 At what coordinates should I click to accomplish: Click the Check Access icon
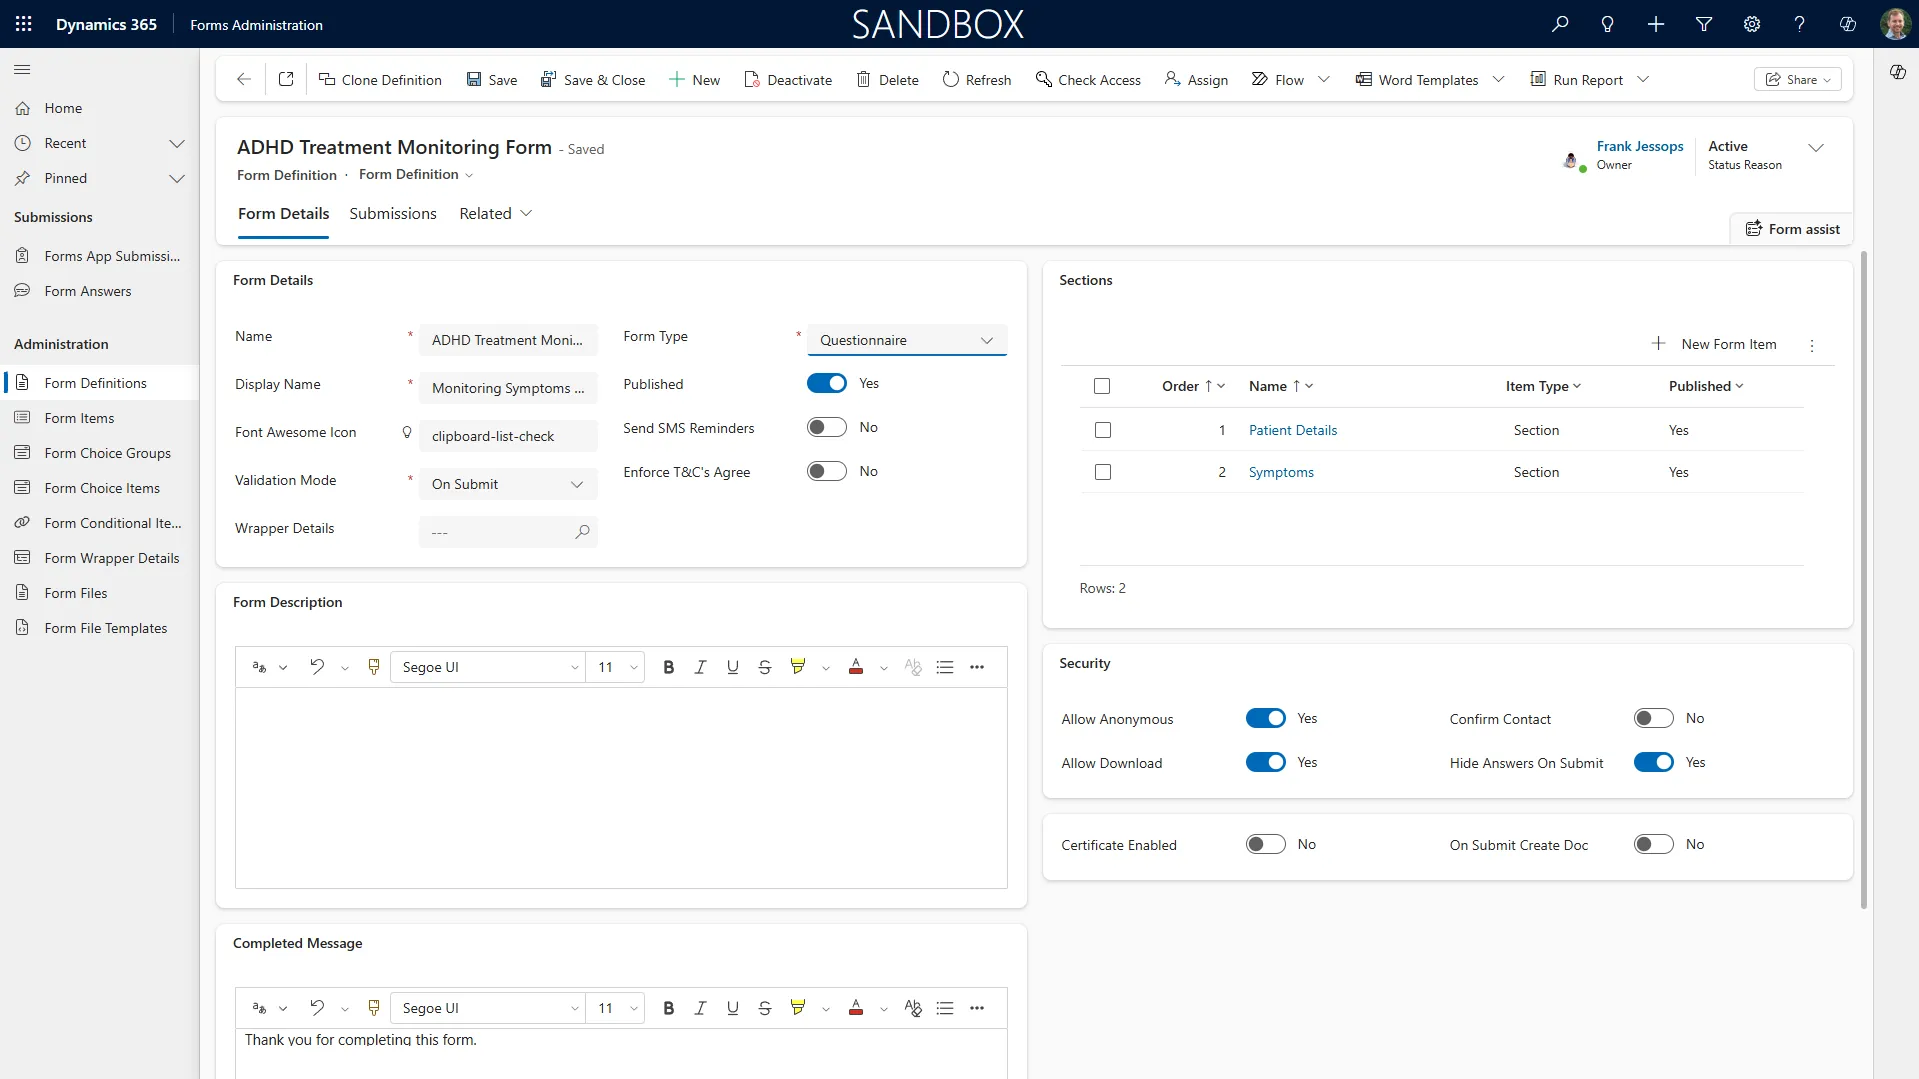[x=1043, y=80]
